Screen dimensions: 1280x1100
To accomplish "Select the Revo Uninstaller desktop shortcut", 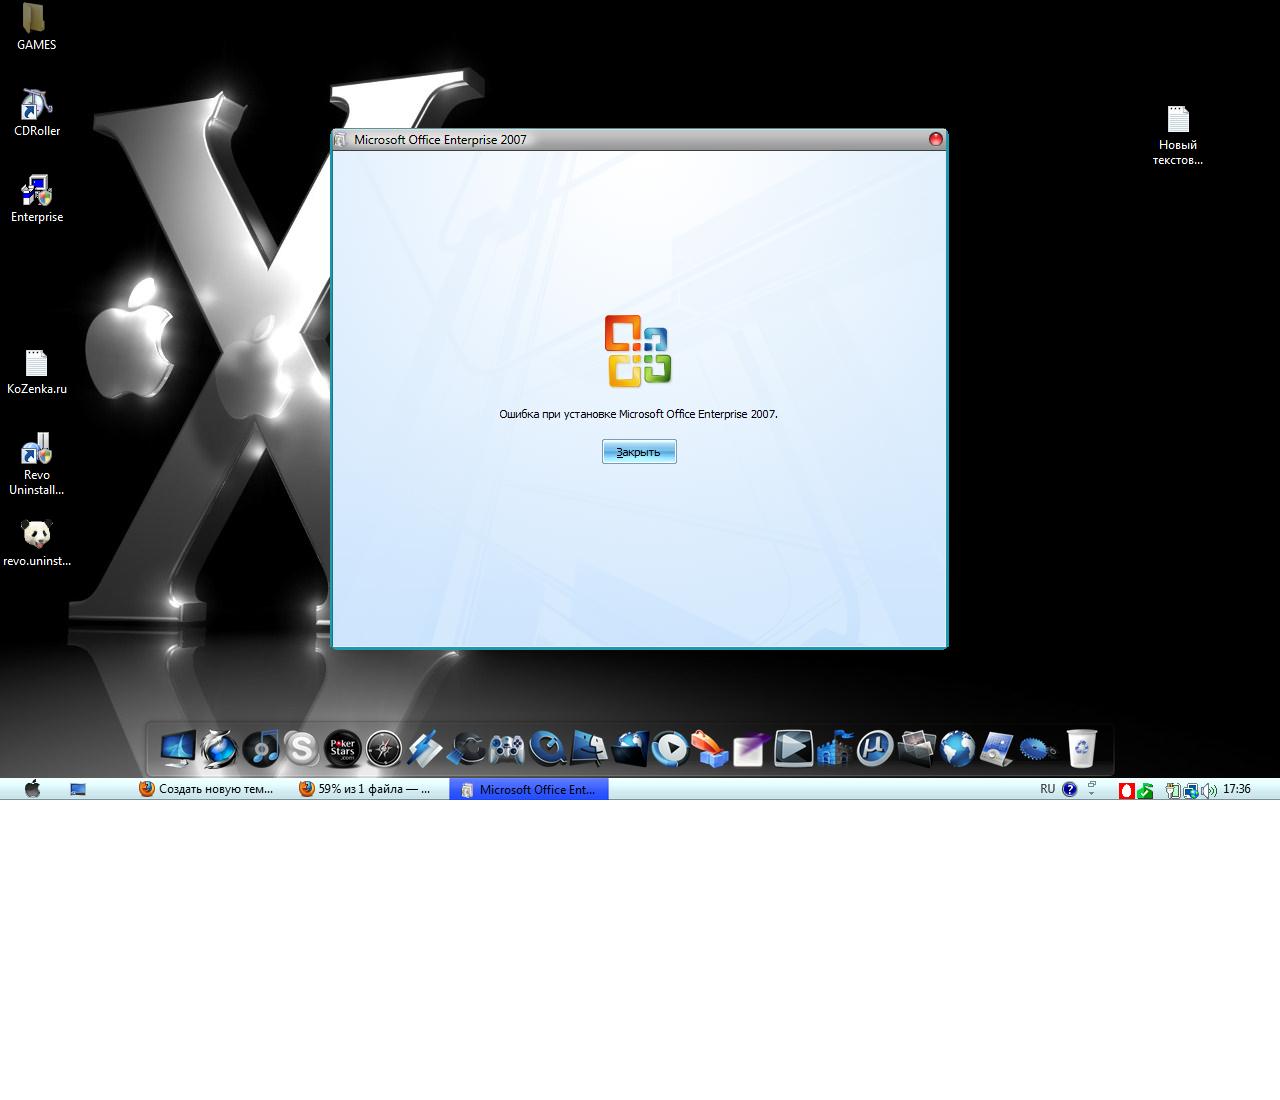I will coord(37,465).
